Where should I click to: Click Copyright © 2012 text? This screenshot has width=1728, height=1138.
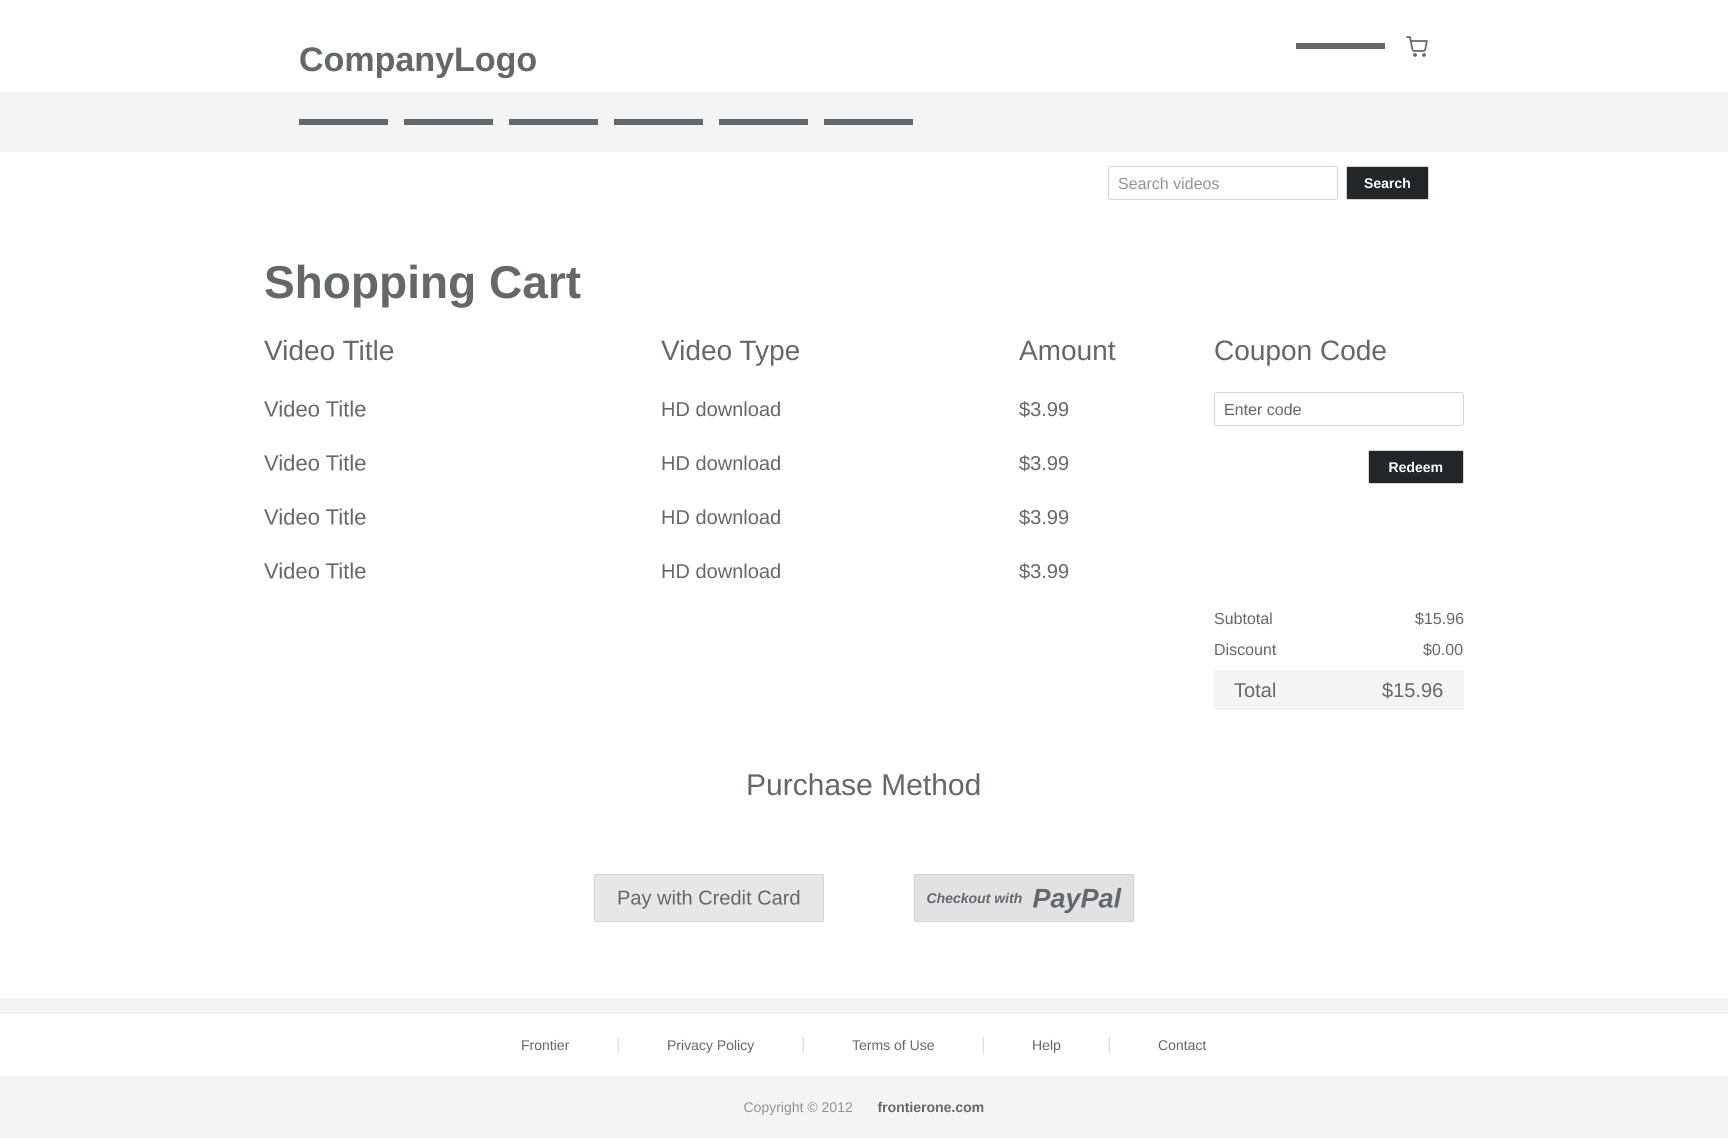click(x=798, y=1107)
